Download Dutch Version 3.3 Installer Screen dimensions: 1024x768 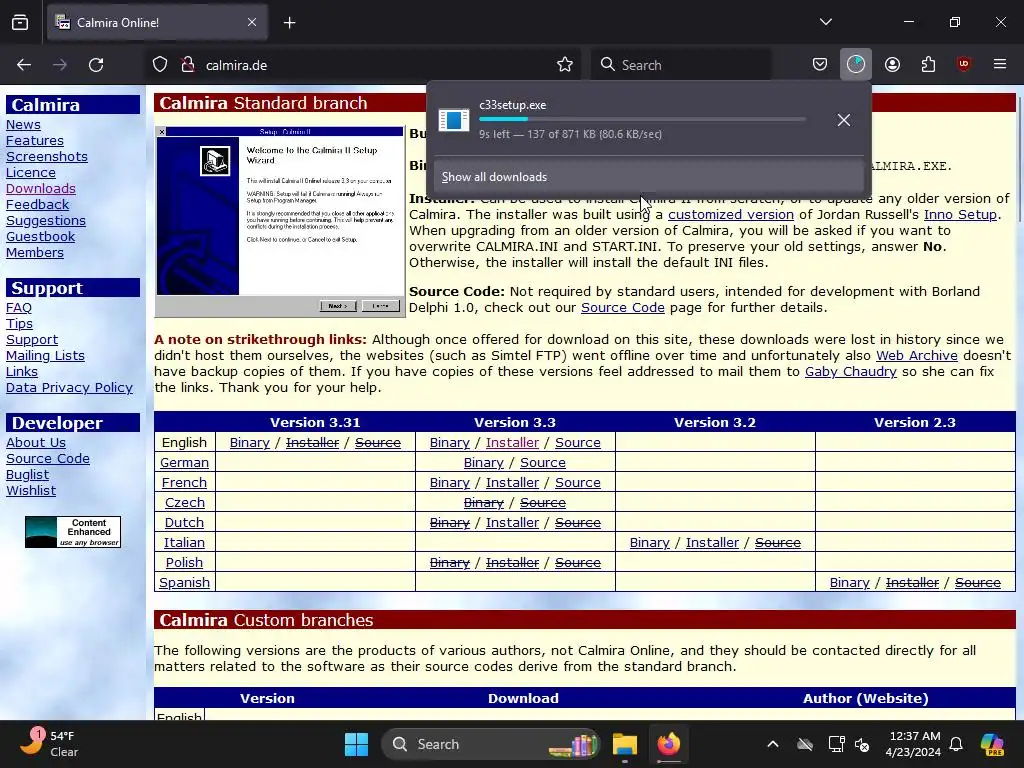coord(512,522)
